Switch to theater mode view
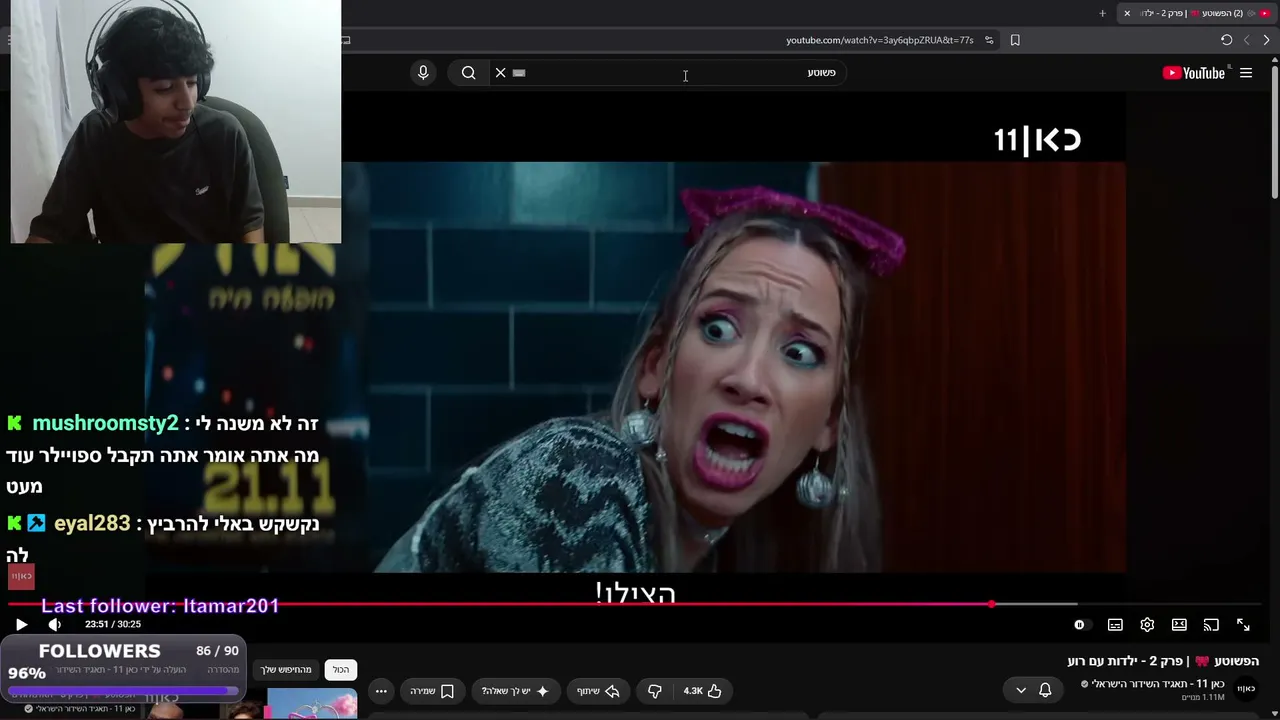Screen dimensions: 1280x720 coord(1179,625)
